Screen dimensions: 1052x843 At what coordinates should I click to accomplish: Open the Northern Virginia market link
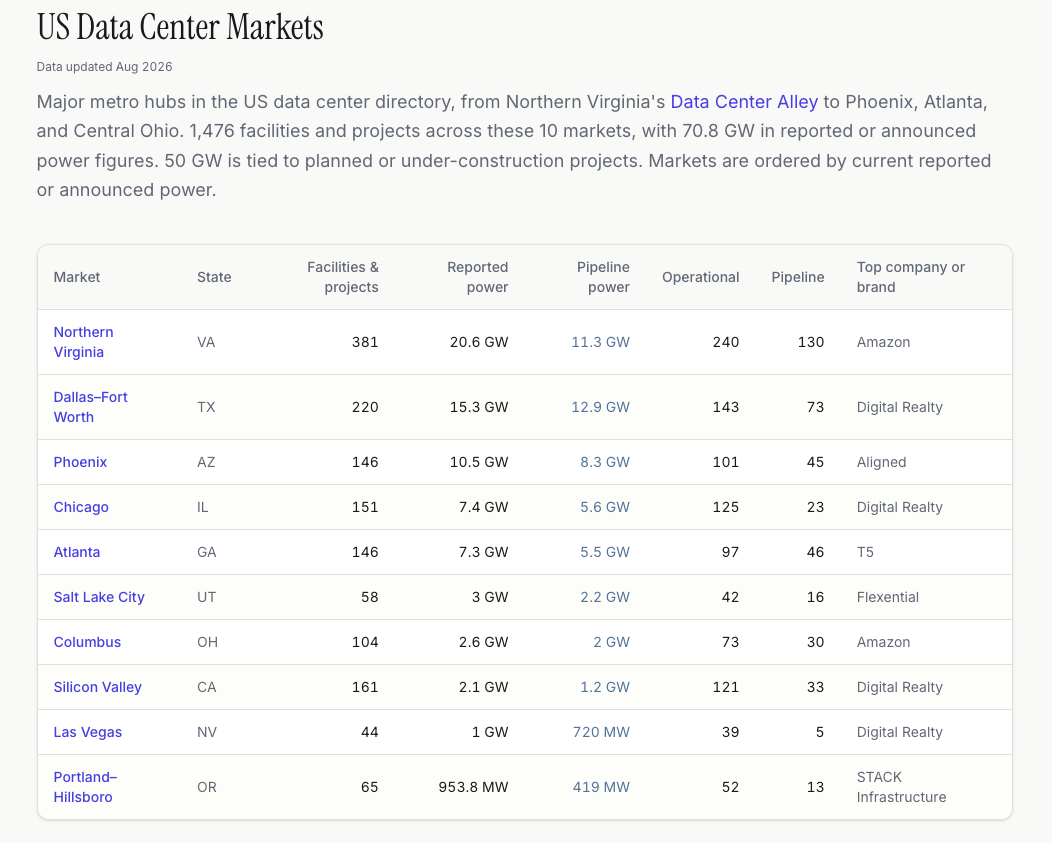(83, 342)
